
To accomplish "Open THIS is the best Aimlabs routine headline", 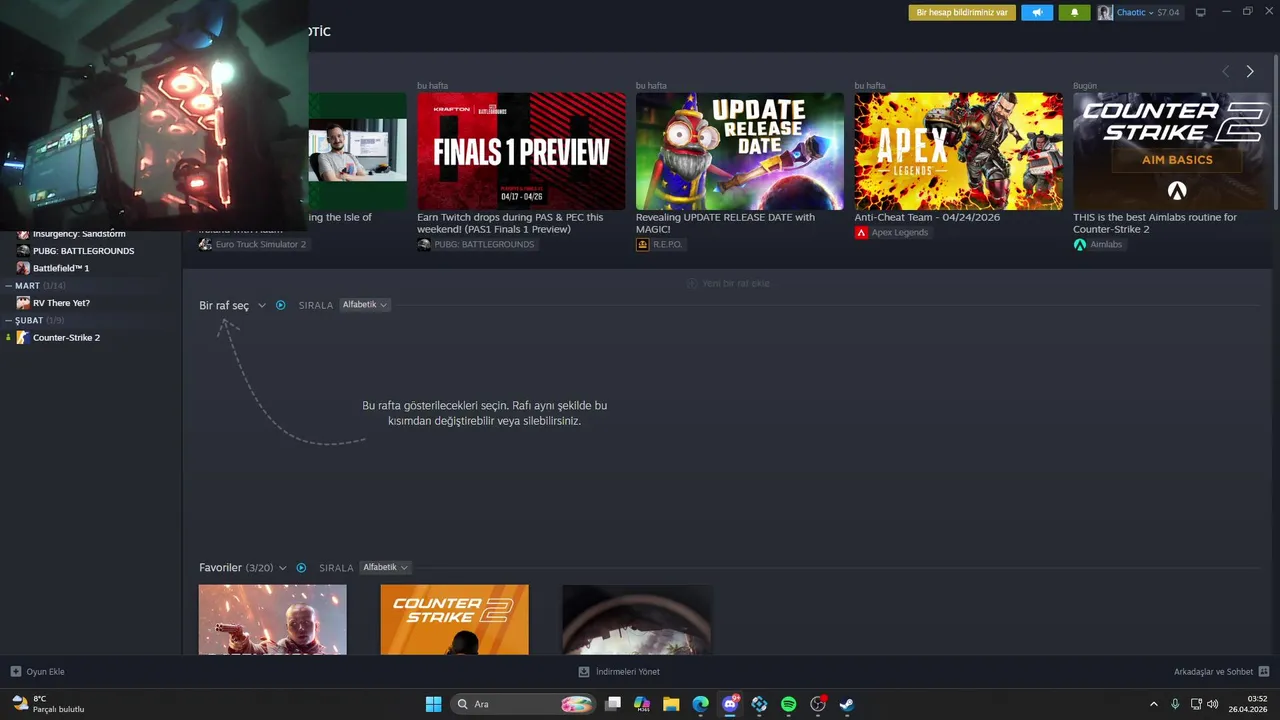I will 1155,223.
